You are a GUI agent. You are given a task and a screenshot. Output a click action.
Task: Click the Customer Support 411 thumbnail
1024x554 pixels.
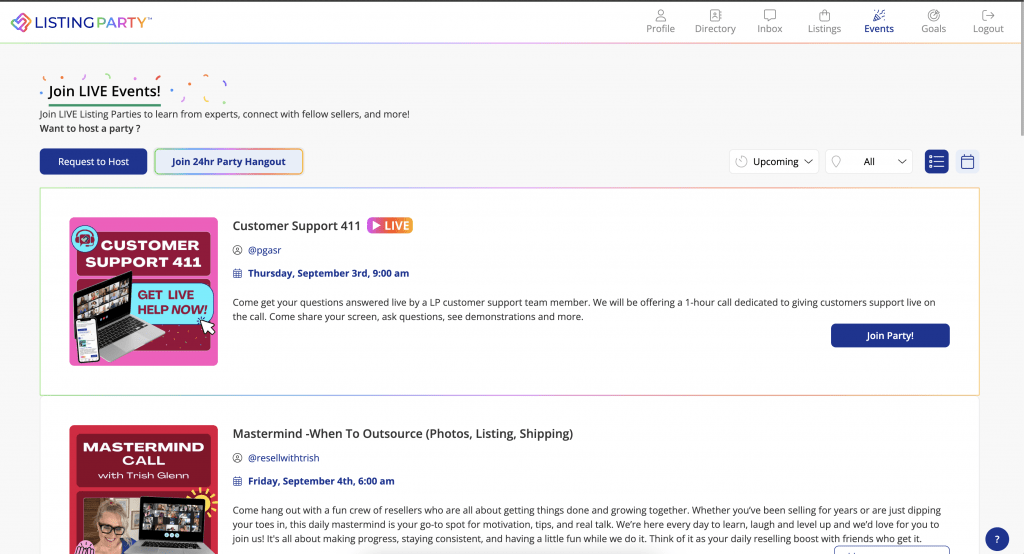click(144, 291)
